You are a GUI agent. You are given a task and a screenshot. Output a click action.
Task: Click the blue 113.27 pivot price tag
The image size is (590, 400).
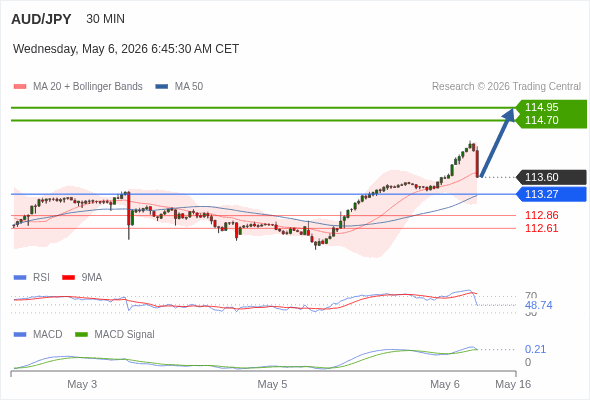pyautogui.click(x=552, y=194)
